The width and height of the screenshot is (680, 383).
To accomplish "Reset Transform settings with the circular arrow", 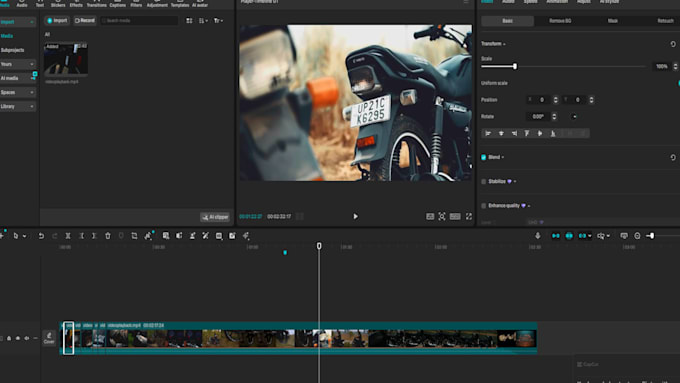I will click(x=673, y=44).
